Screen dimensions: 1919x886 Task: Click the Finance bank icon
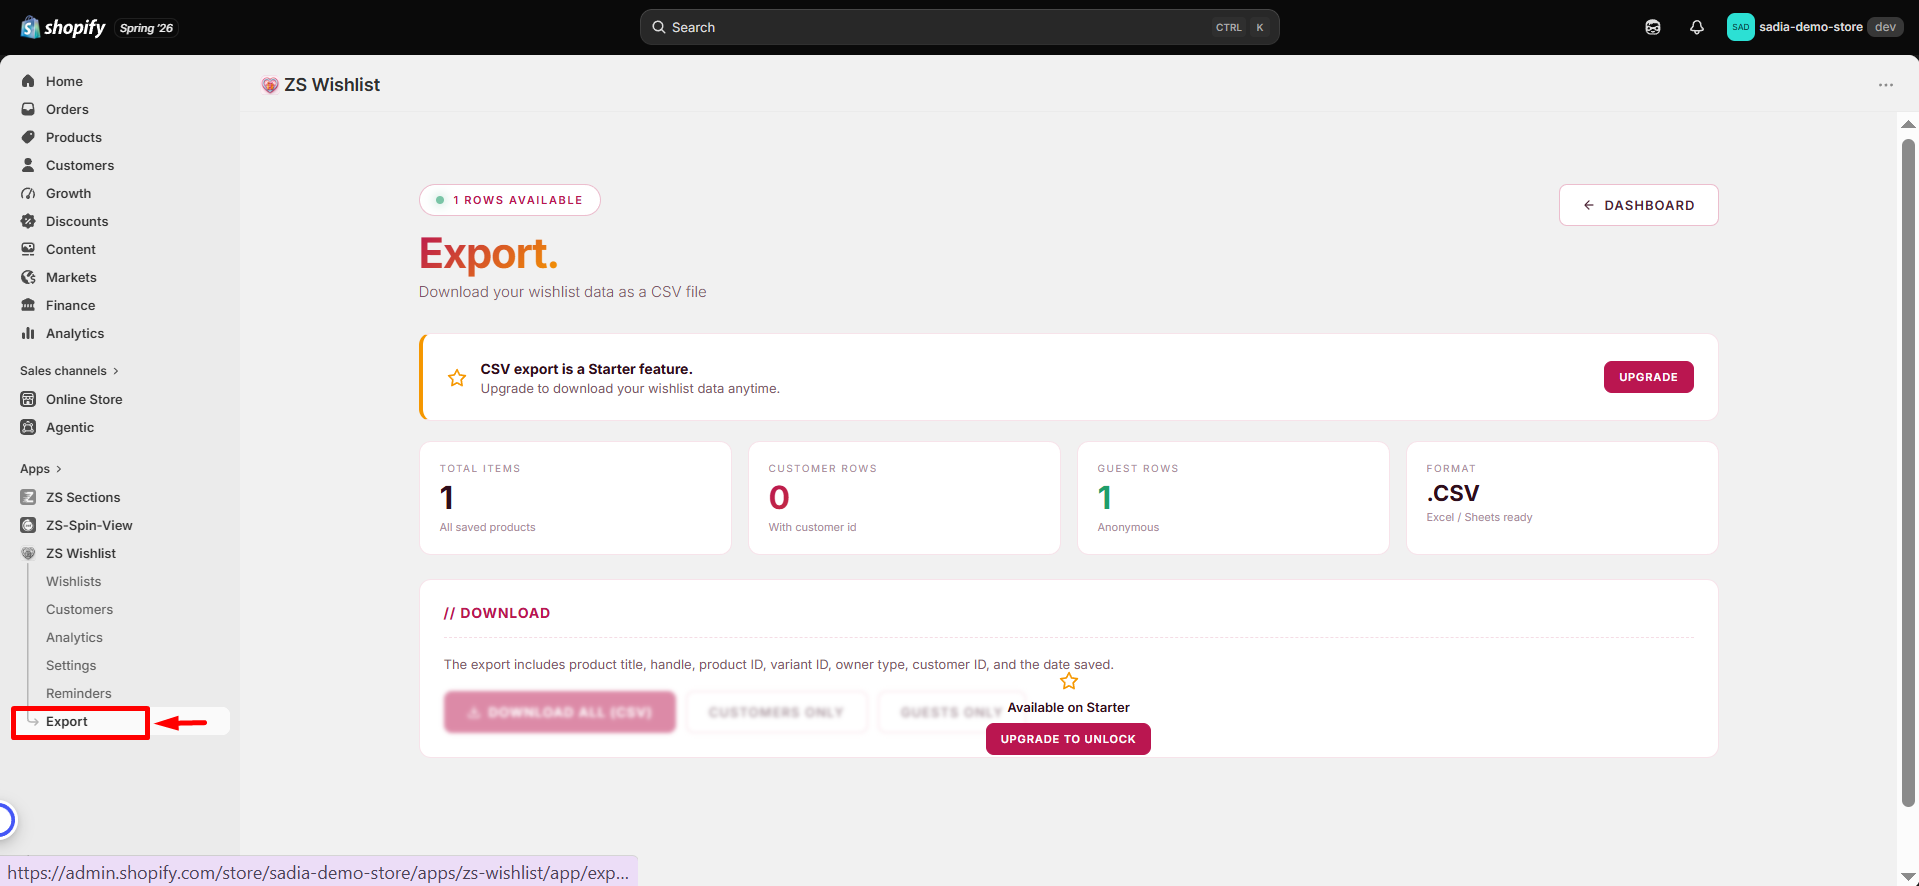tap(28, 305)
